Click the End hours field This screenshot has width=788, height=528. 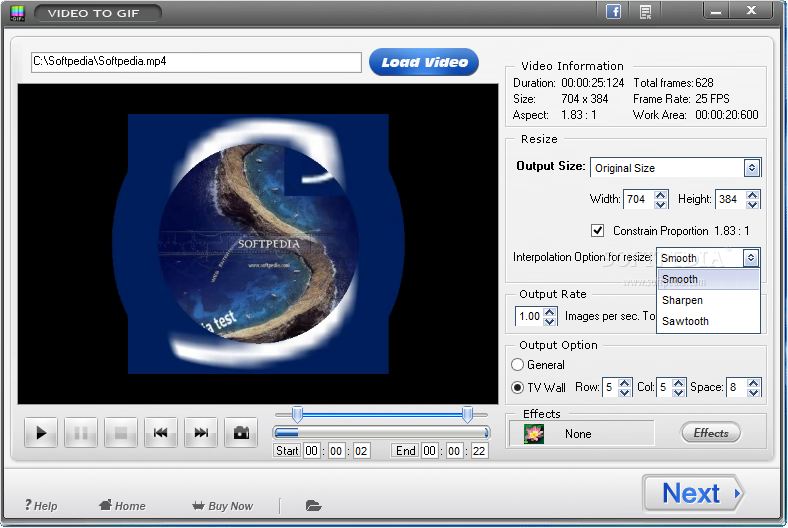point(429,451)
